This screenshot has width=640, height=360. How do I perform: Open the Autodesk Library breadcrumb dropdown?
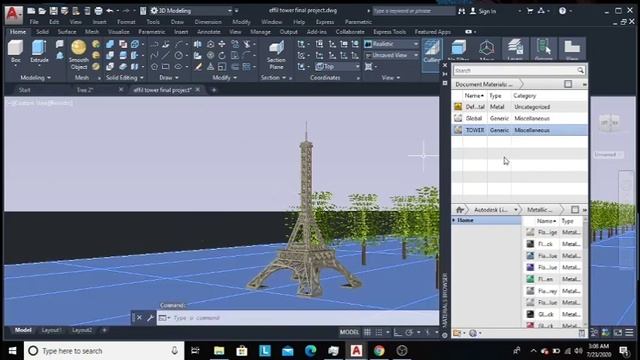coord(516,210)
